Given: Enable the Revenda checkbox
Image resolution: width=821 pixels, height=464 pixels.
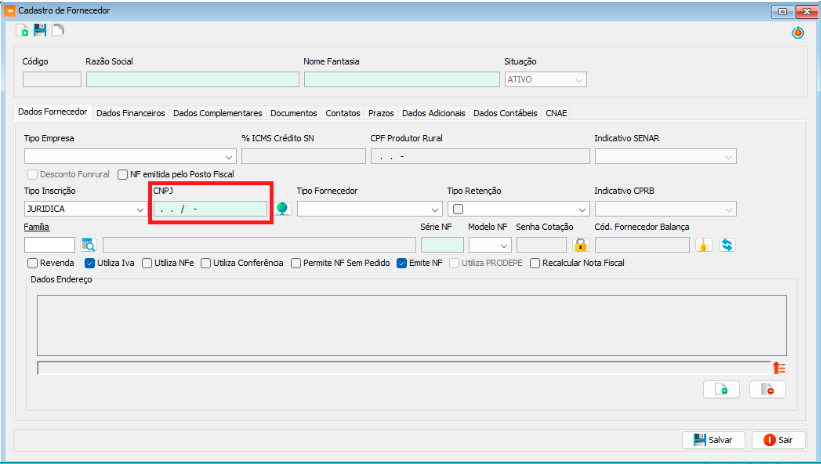Looking at the screenshot, I should click(32, 263).
